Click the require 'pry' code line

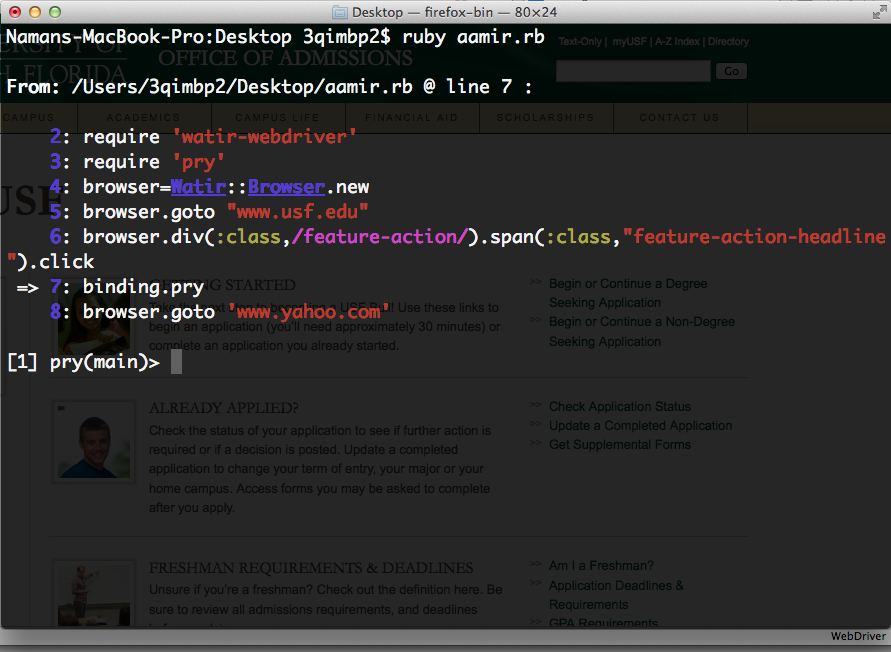coord(153,163)
